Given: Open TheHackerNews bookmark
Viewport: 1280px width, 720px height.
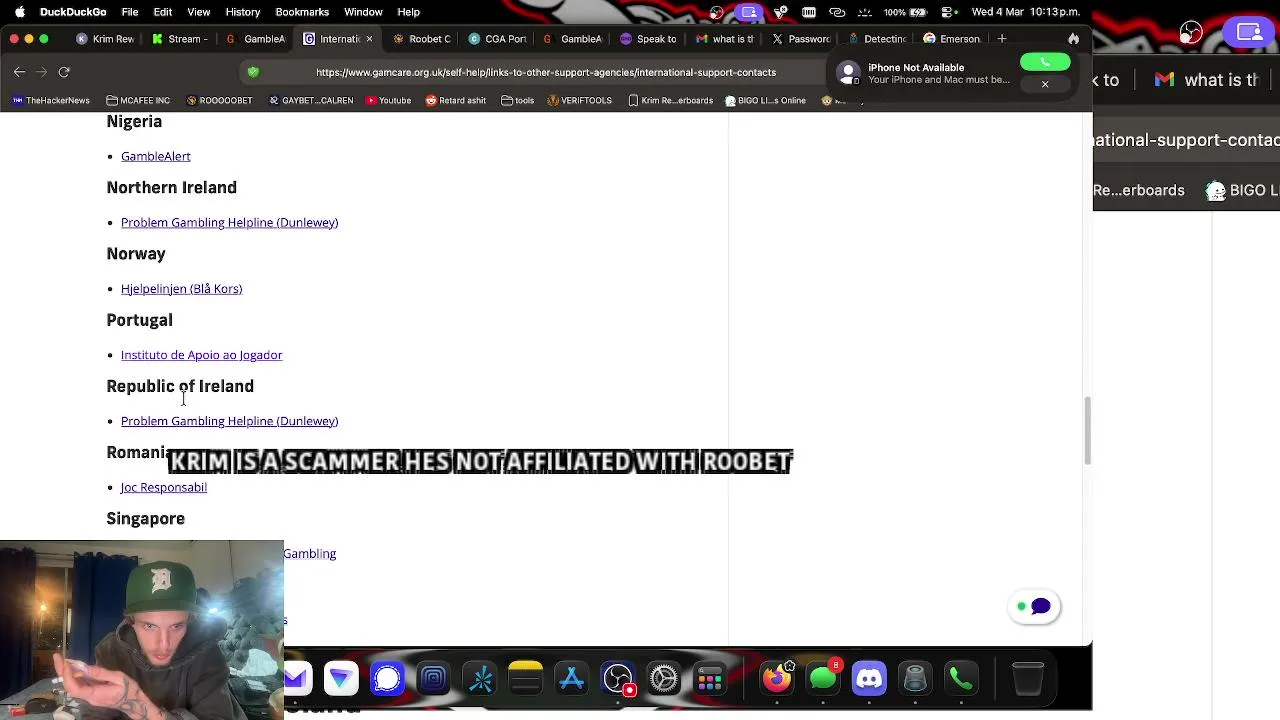Looking at the screenshot, I should pyautogui.click(x=50, y=100).
